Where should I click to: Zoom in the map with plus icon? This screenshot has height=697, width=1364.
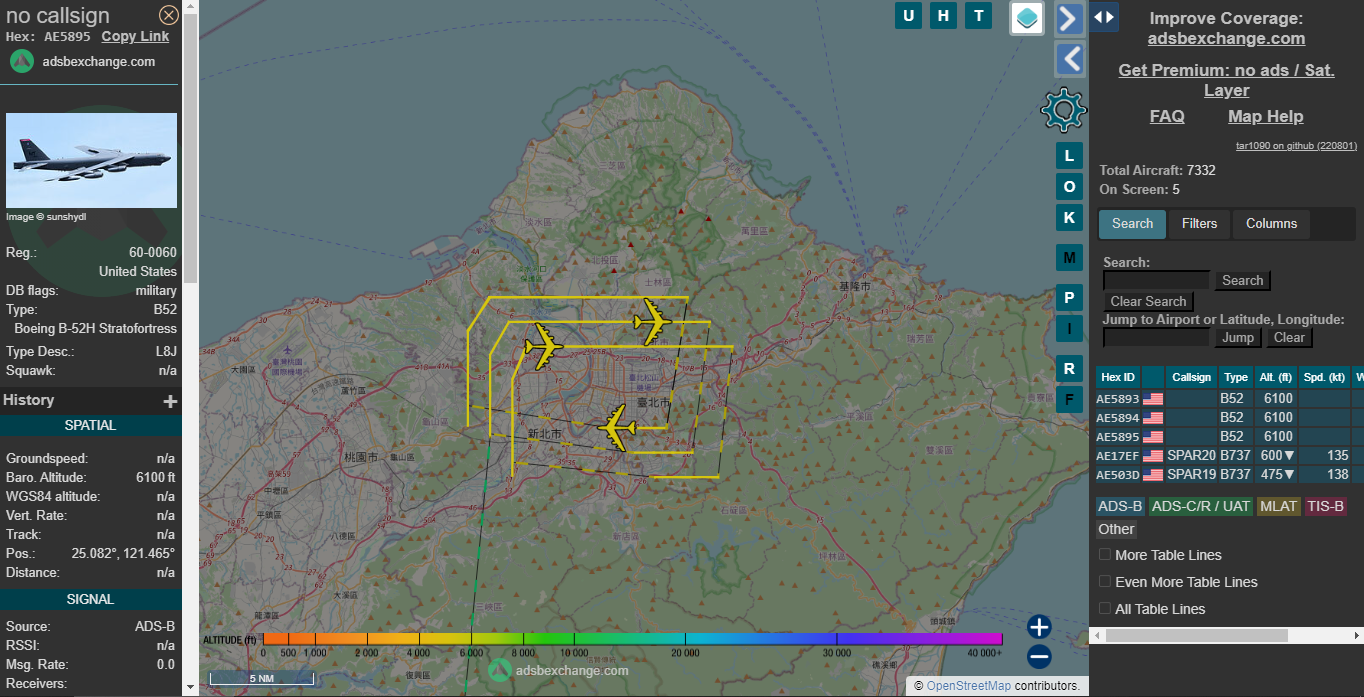coord(1039,627)
